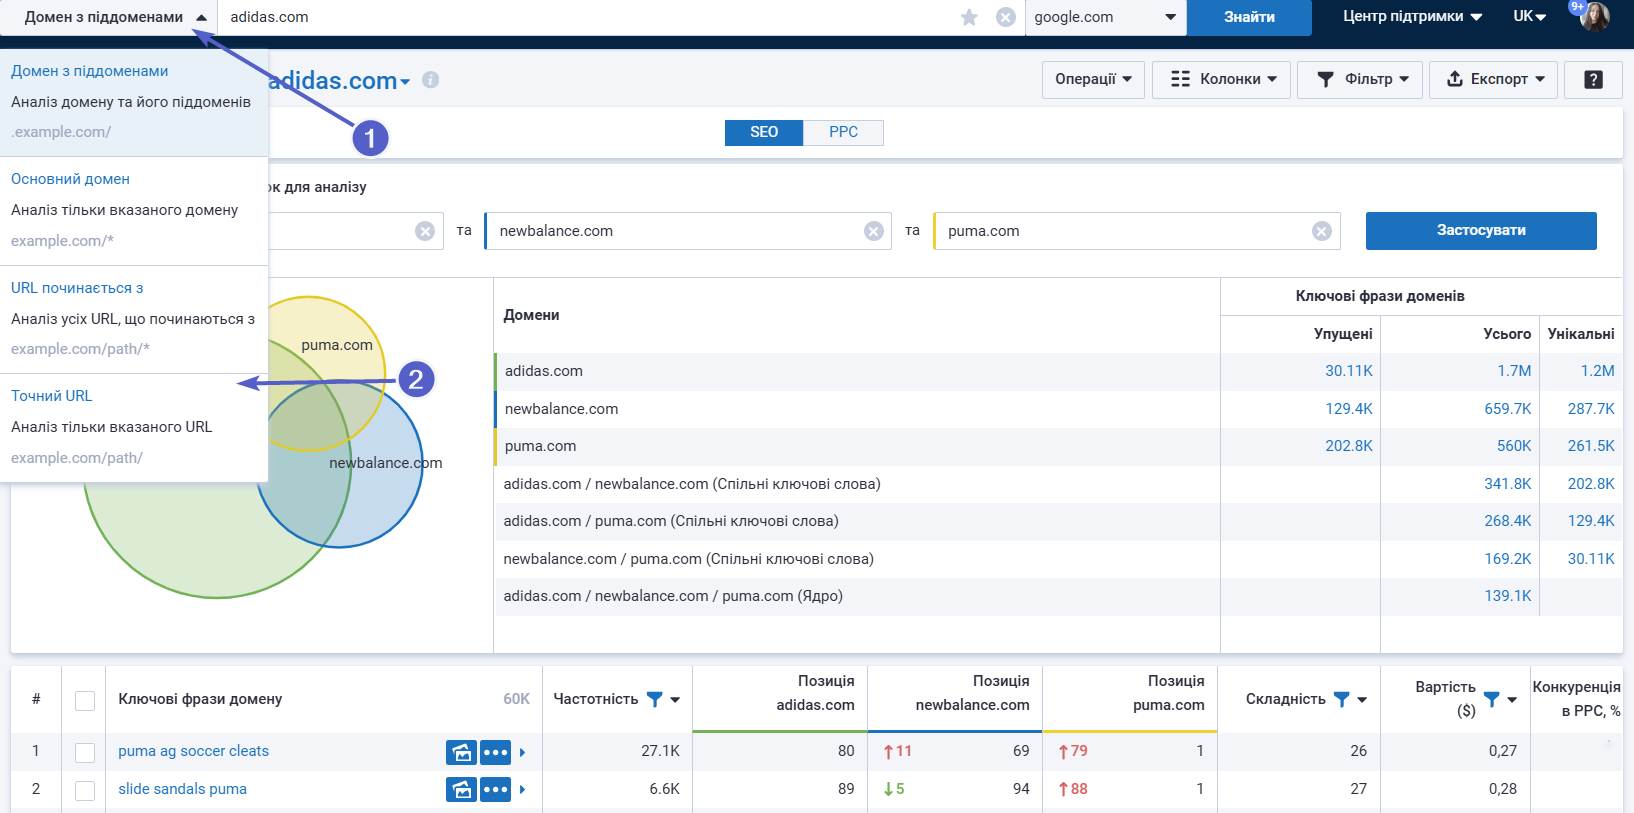Open UK language selector

(x=1530, y=16)
